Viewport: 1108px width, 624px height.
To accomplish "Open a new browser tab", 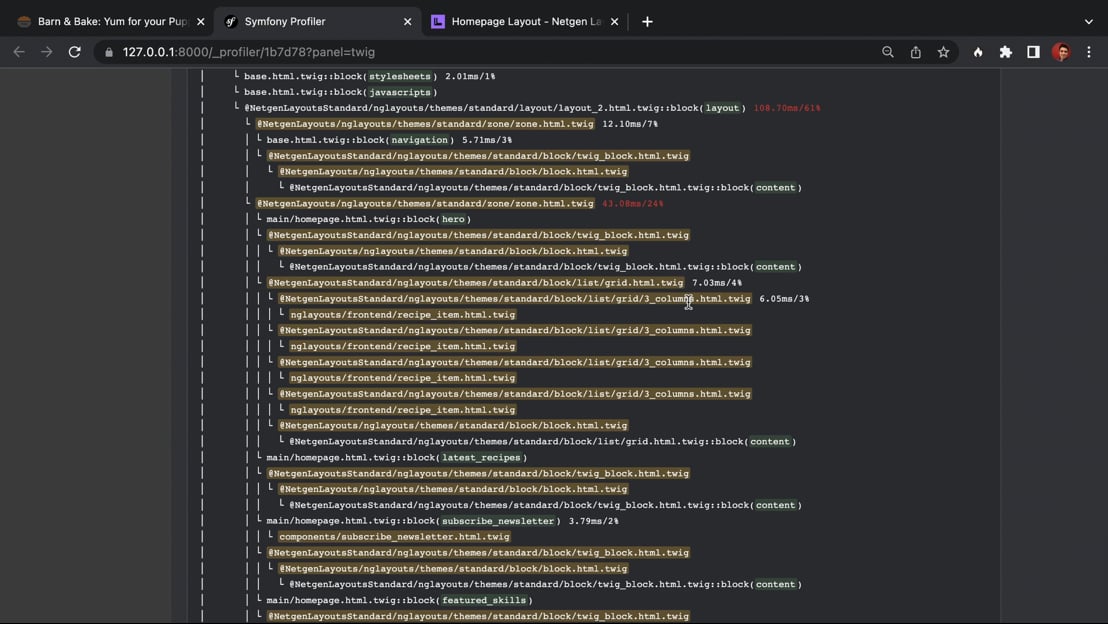I will [x=647, y=21].
